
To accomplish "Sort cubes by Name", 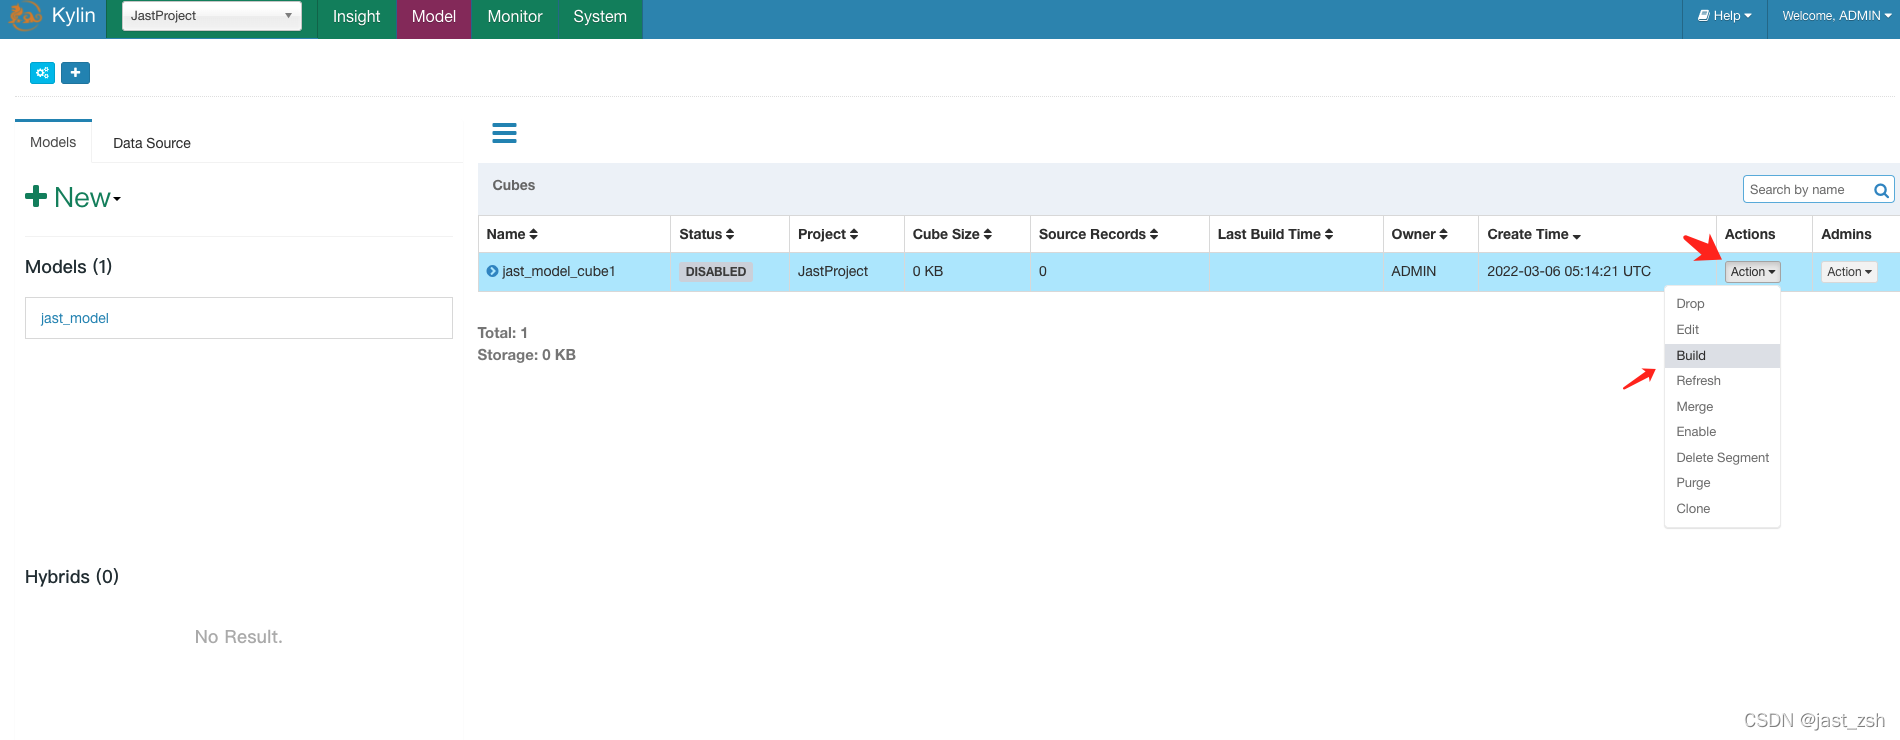I will tap(512, 234).
